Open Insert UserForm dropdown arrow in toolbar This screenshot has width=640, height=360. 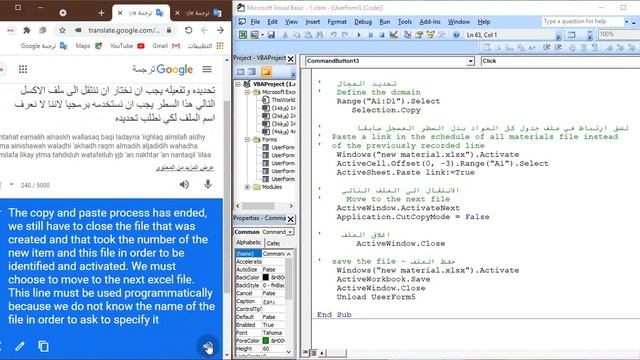[x=262, y=35]
